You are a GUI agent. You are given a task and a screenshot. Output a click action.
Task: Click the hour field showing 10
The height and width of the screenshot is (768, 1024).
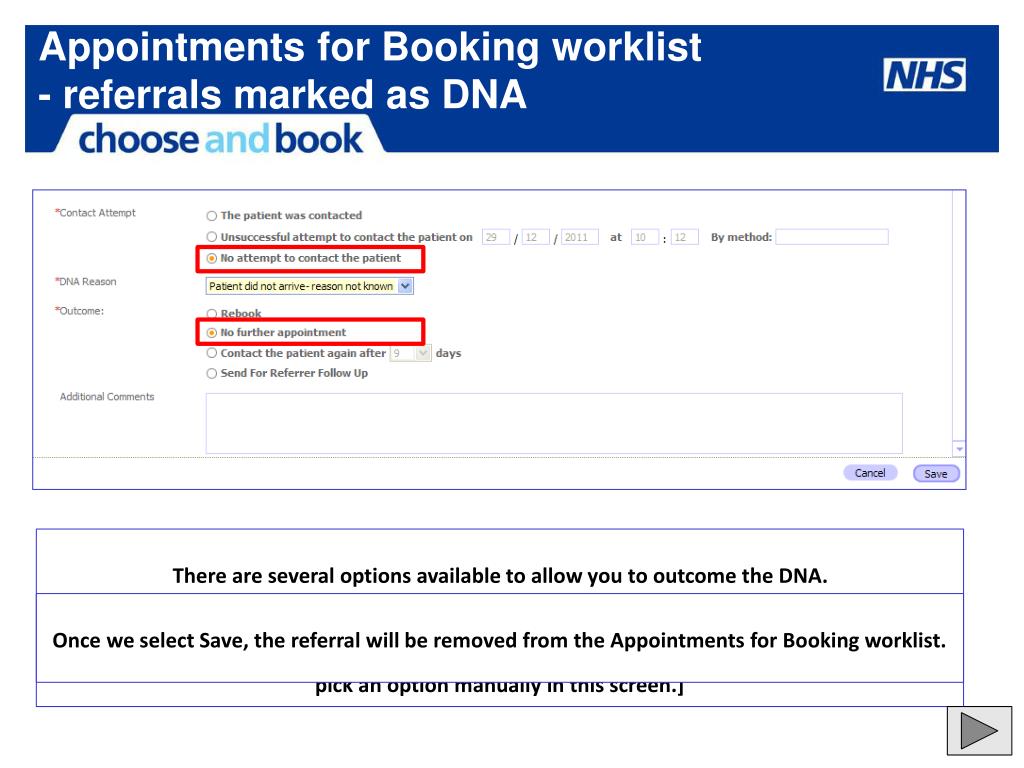tap(645, 237)
